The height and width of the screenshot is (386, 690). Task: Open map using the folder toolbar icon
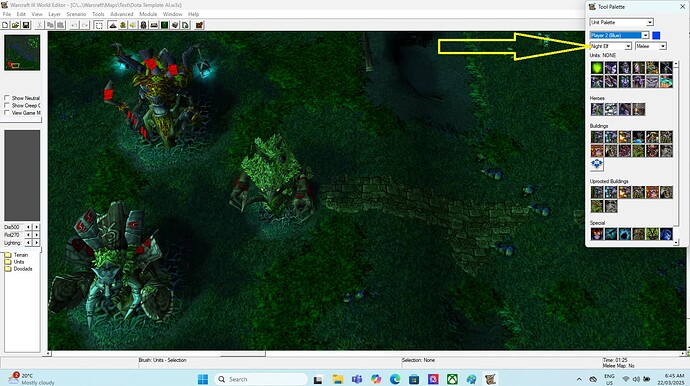(x=15, y=25)
